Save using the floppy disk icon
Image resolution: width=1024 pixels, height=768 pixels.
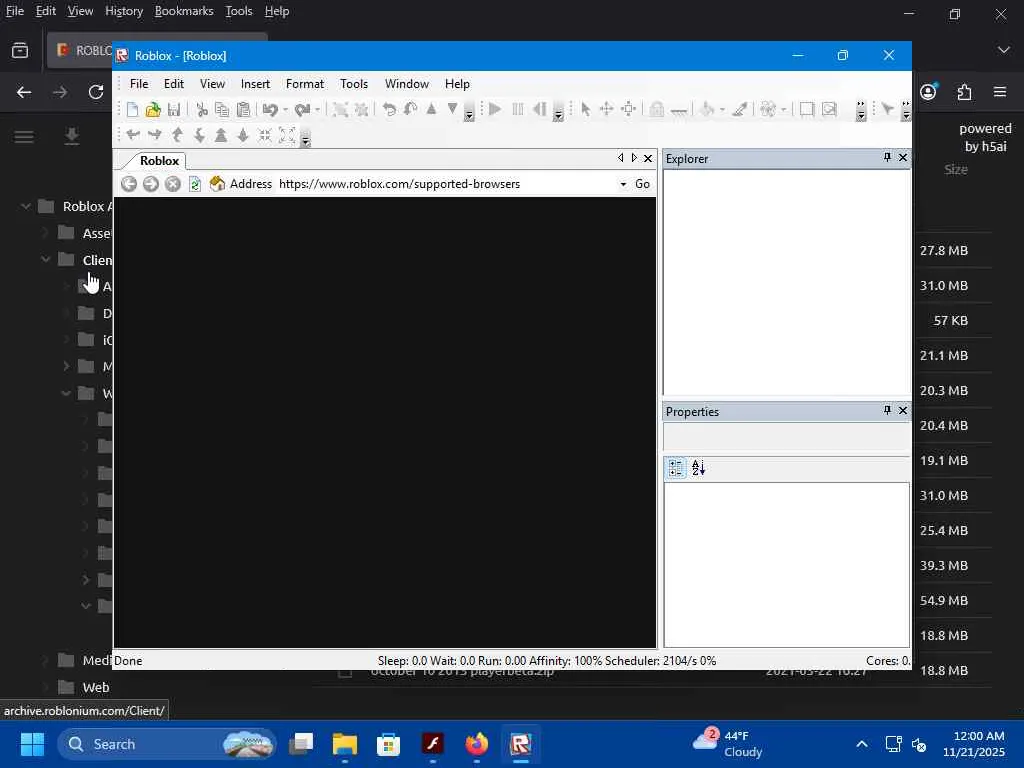pyautogui.click(x=174, y=110)
